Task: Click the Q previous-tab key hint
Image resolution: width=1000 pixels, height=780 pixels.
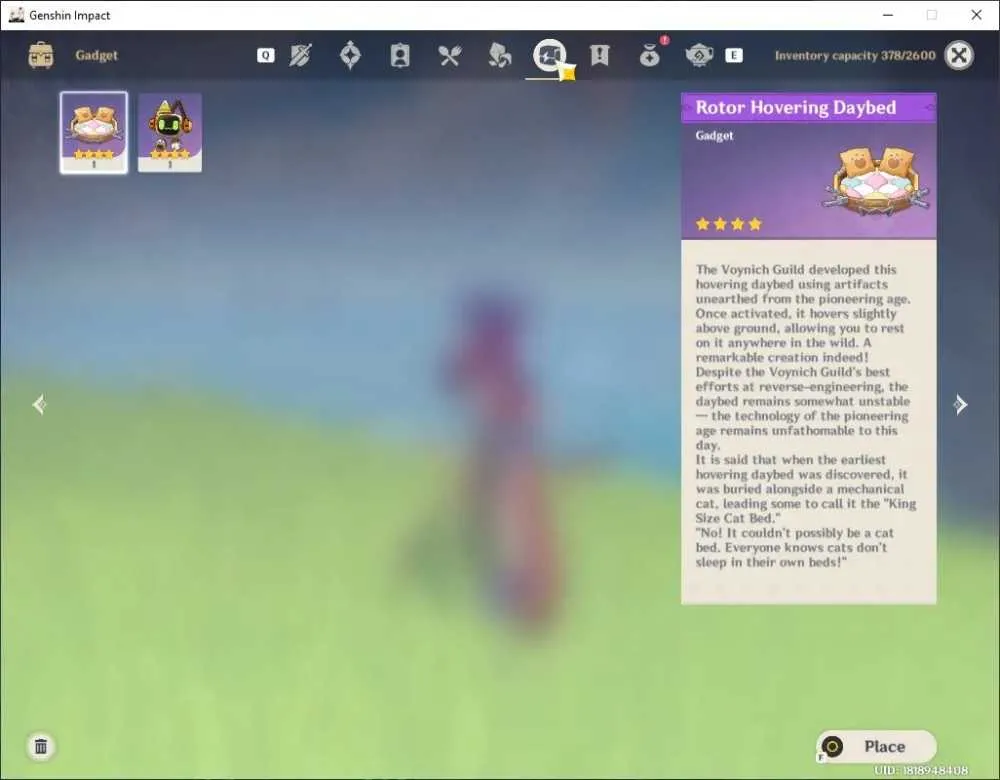Action: click(266, 55)
